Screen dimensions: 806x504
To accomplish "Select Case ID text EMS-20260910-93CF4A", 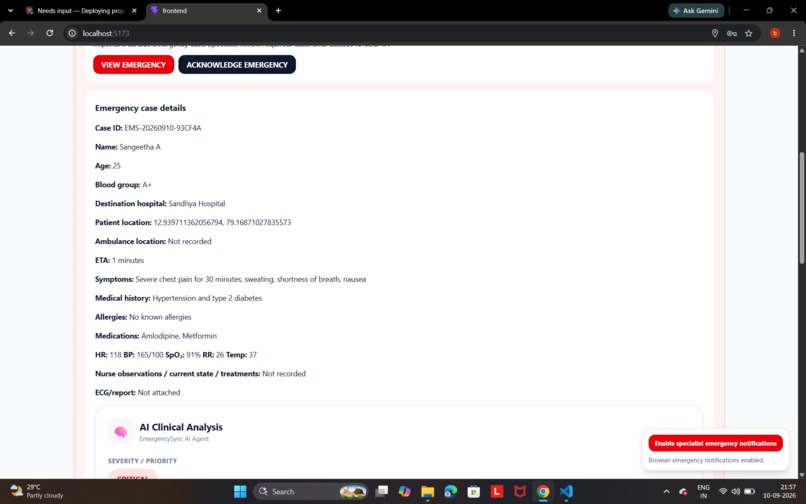I will pos(163,128).
